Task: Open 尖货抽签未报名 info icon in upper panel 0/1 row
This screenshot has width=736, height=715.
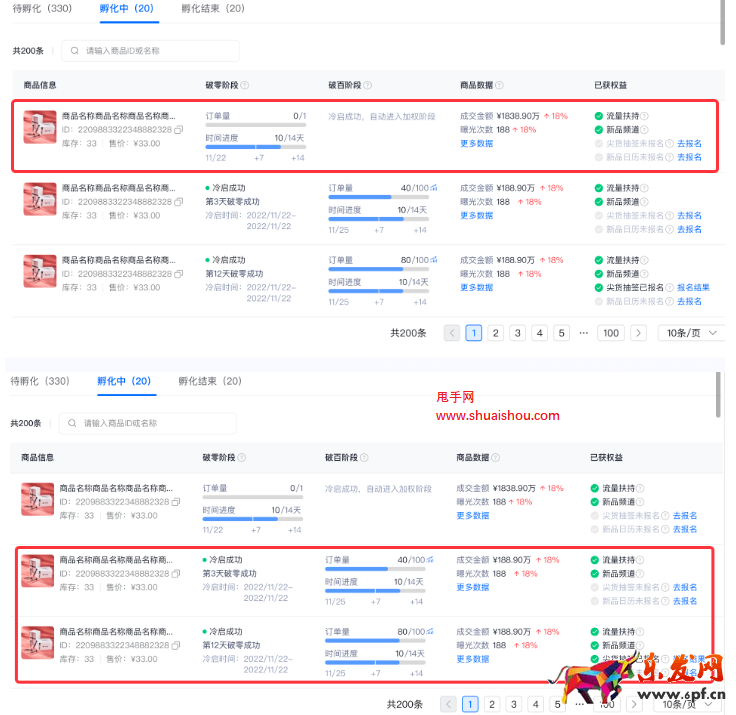Action: [x=670, y=144]
